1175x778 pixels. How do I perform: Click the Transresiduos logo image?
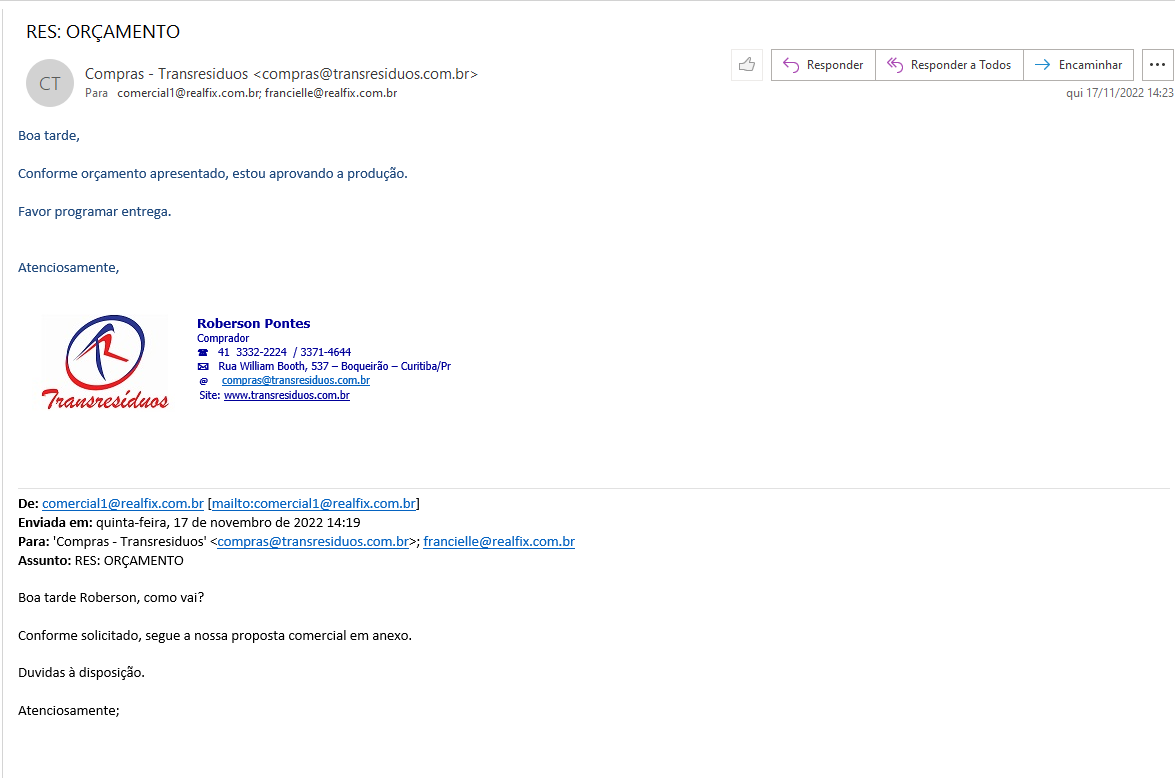click(x=105, y=363)
